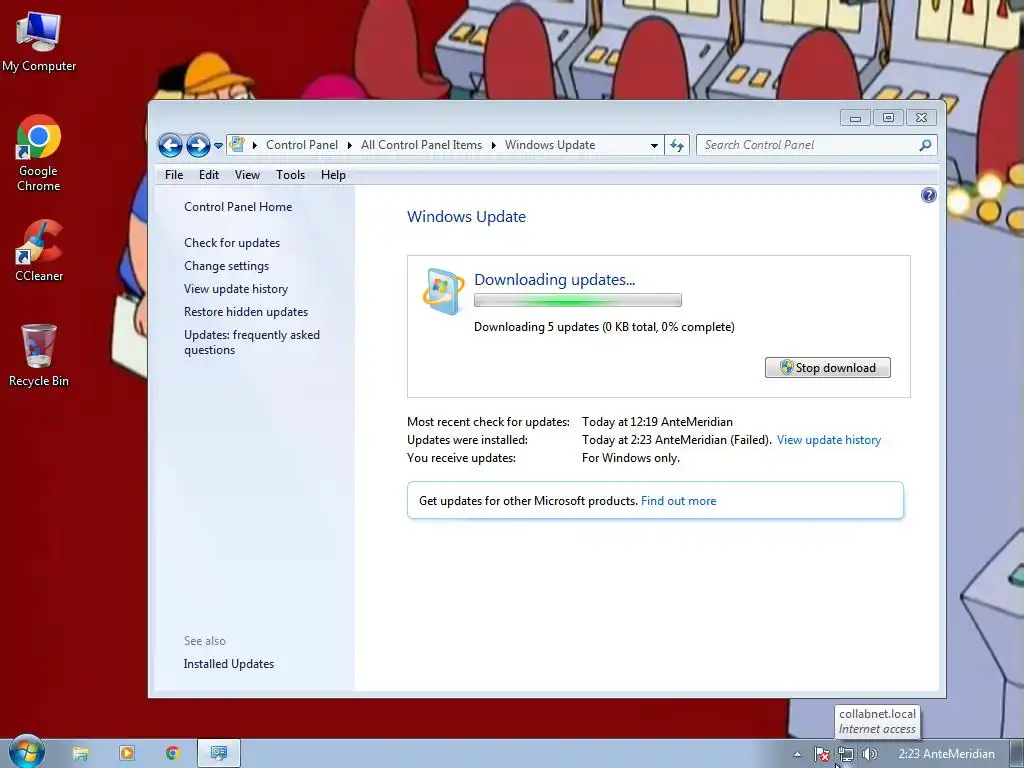The height and width of the screenshot is (768, 1024).
Task: Close the Windows Update window
Action: [x=921, y=118]
